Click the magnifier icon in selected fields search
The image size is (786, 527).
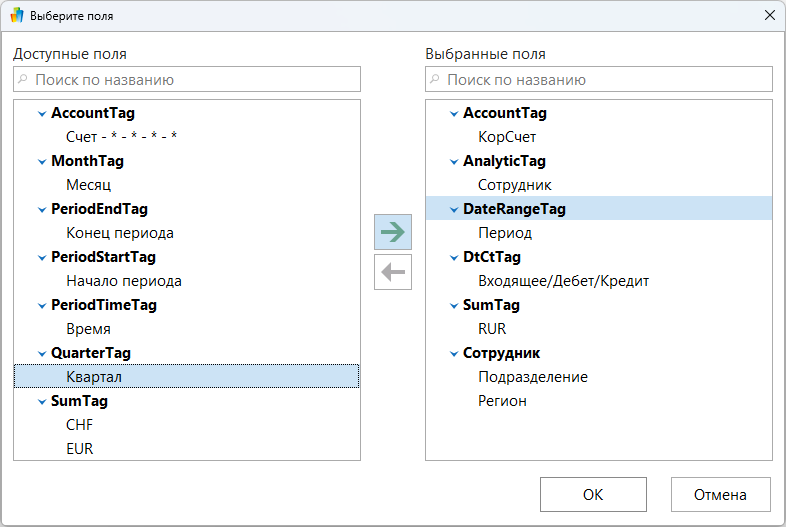point(435,79)
